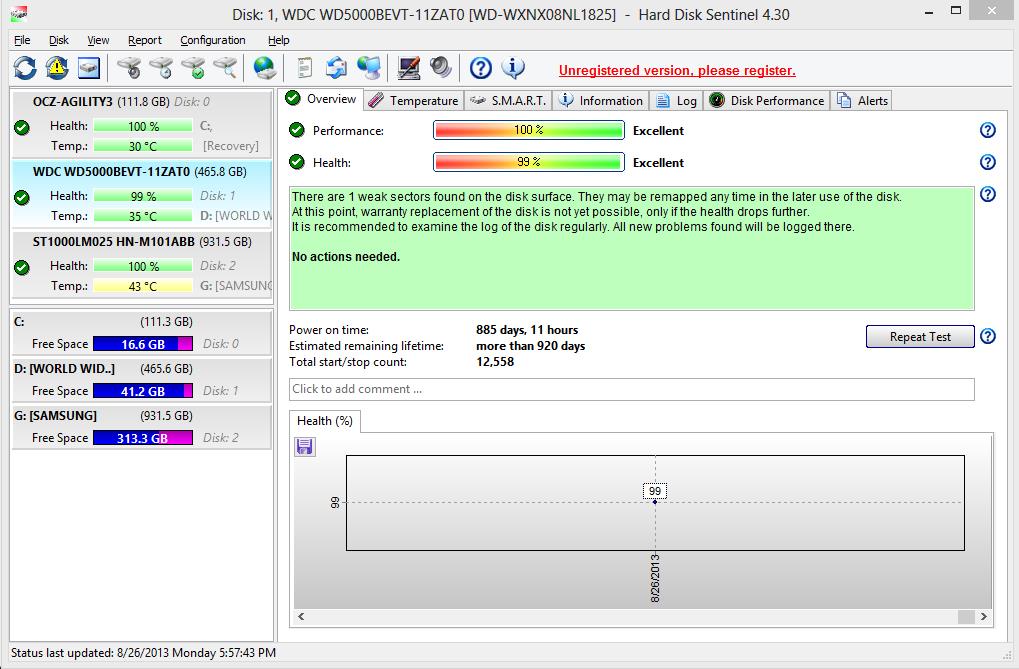Click the globe over disk toolbar icon
The height and width of the screenshot is (669, 1019).
point(264,68)
